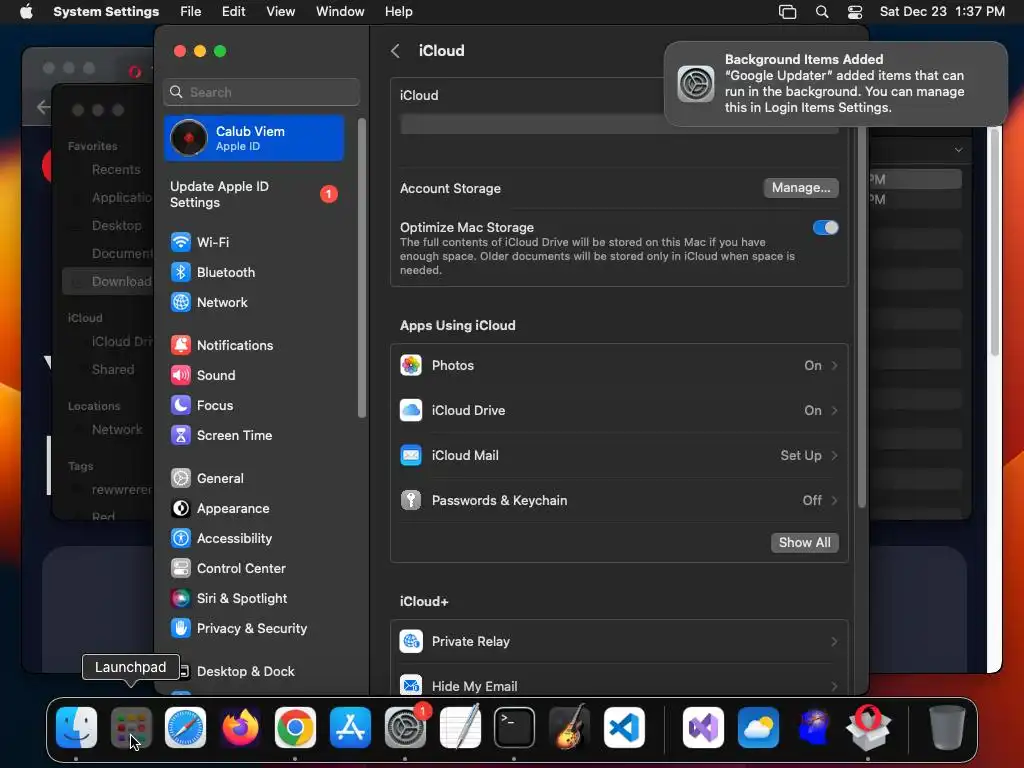1024x768 pixels.
Task: Open the Window menu
Action: 340,12
